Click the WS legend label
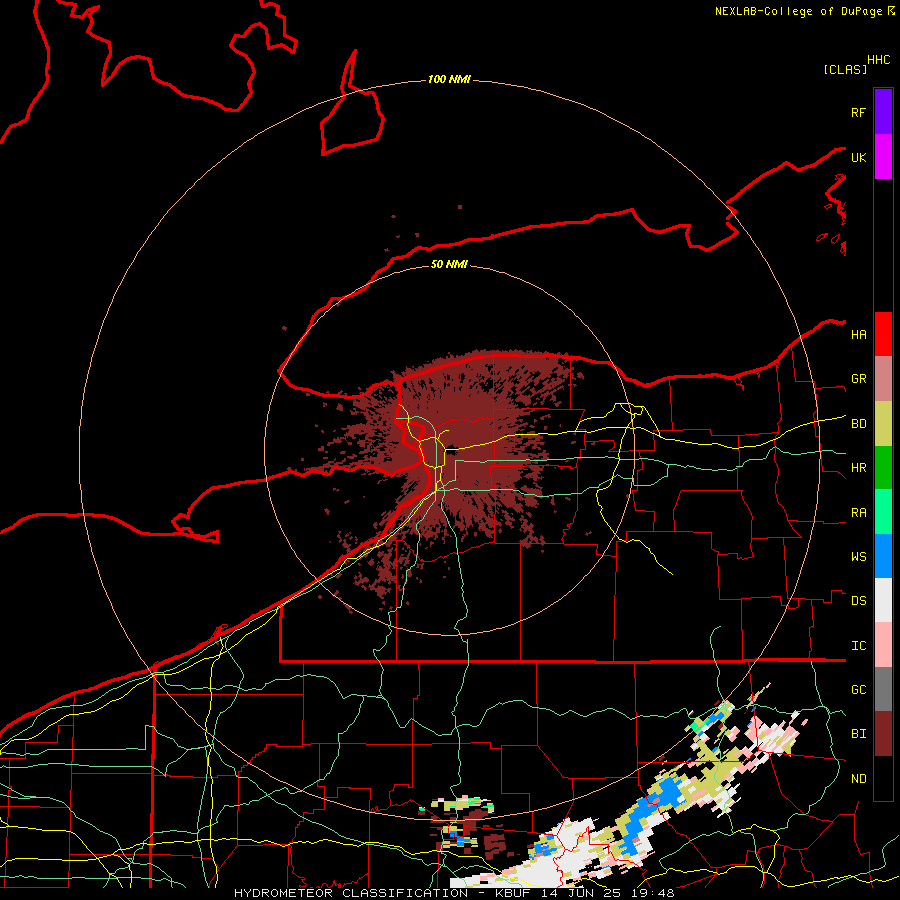The width and height of the screenshot is (900, 900). point(858,556)
